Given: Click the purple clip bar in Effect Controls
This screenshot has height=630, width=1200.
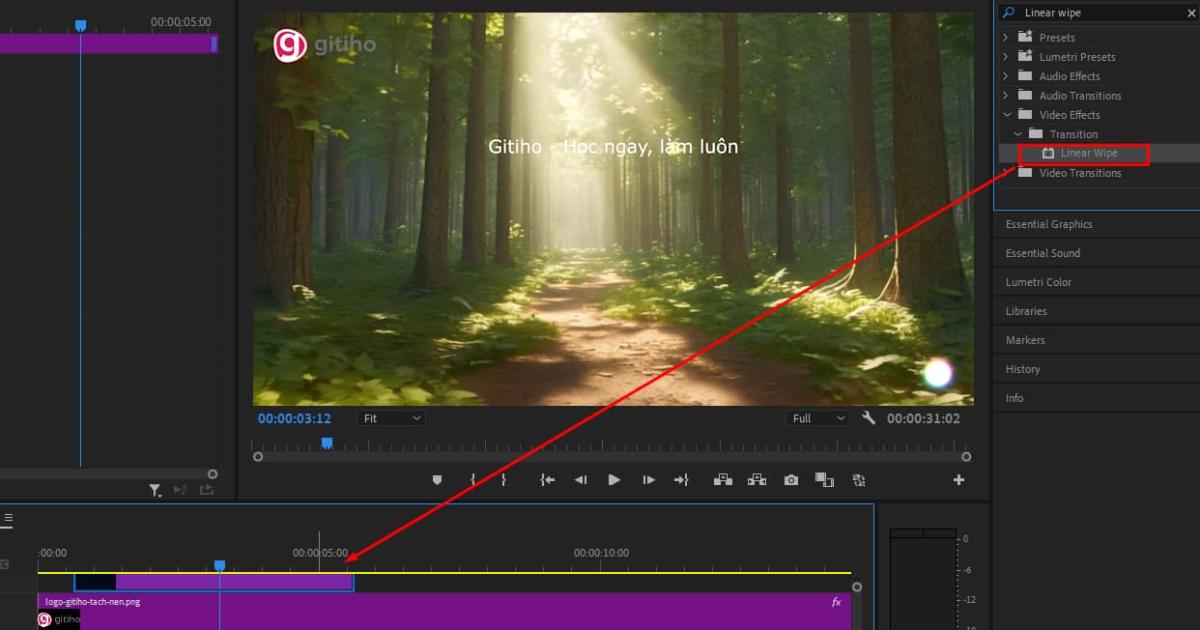Looking at the screenshot, I should 108,44.
